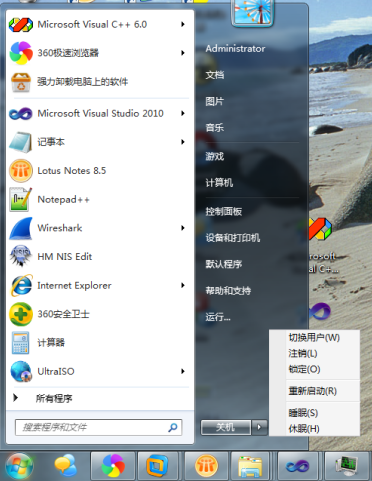
Task: Open 控制面板 control panel link
Action: tap(224, 212)
